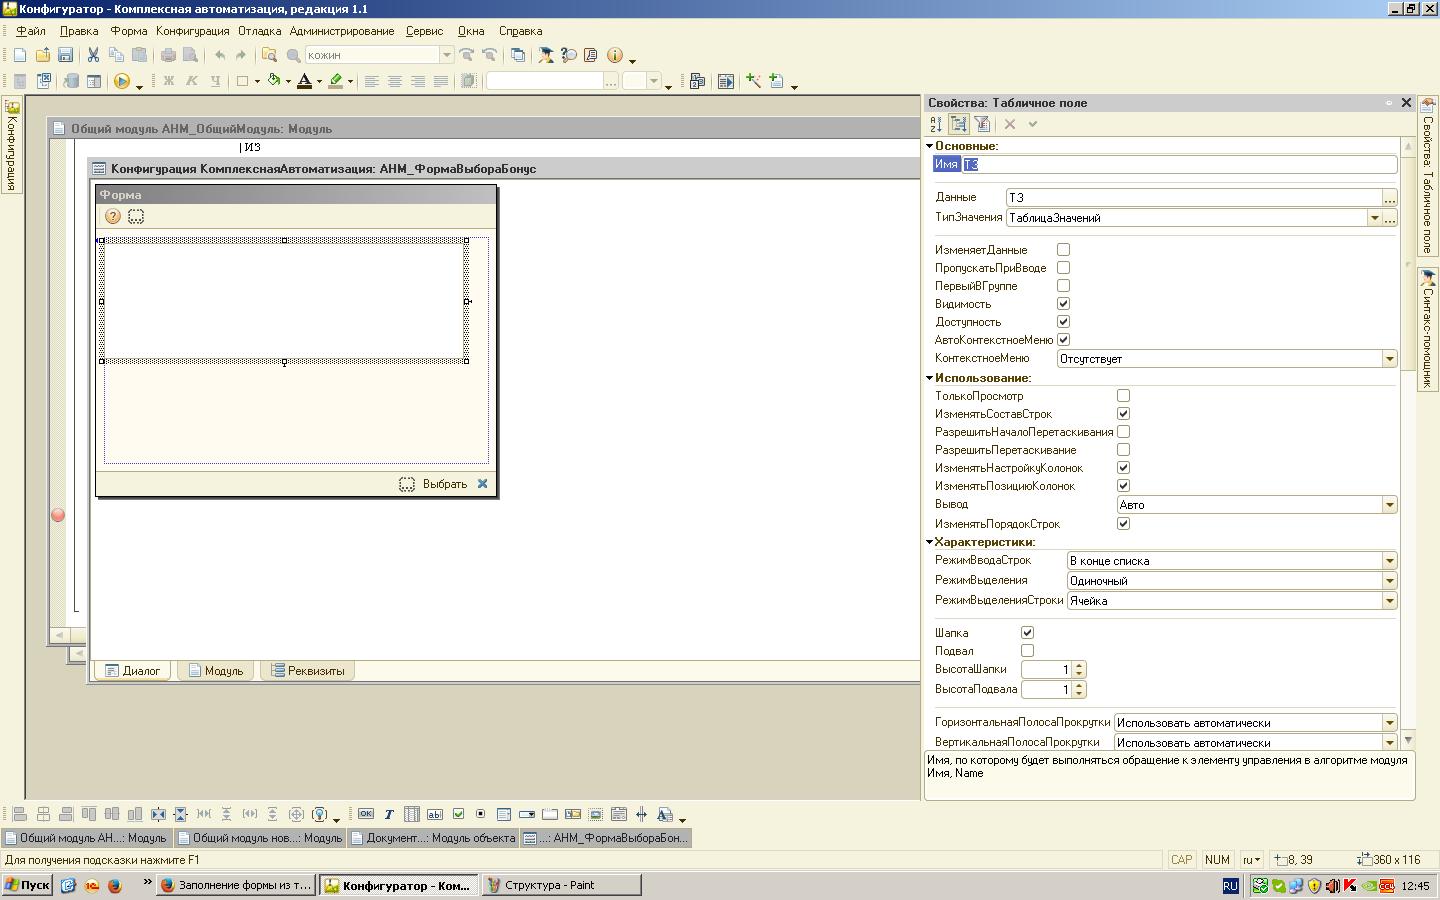Collapse the Использование section
This screenshot has height=900, width=1440.
pyautogui.click(x=930, y=378)
